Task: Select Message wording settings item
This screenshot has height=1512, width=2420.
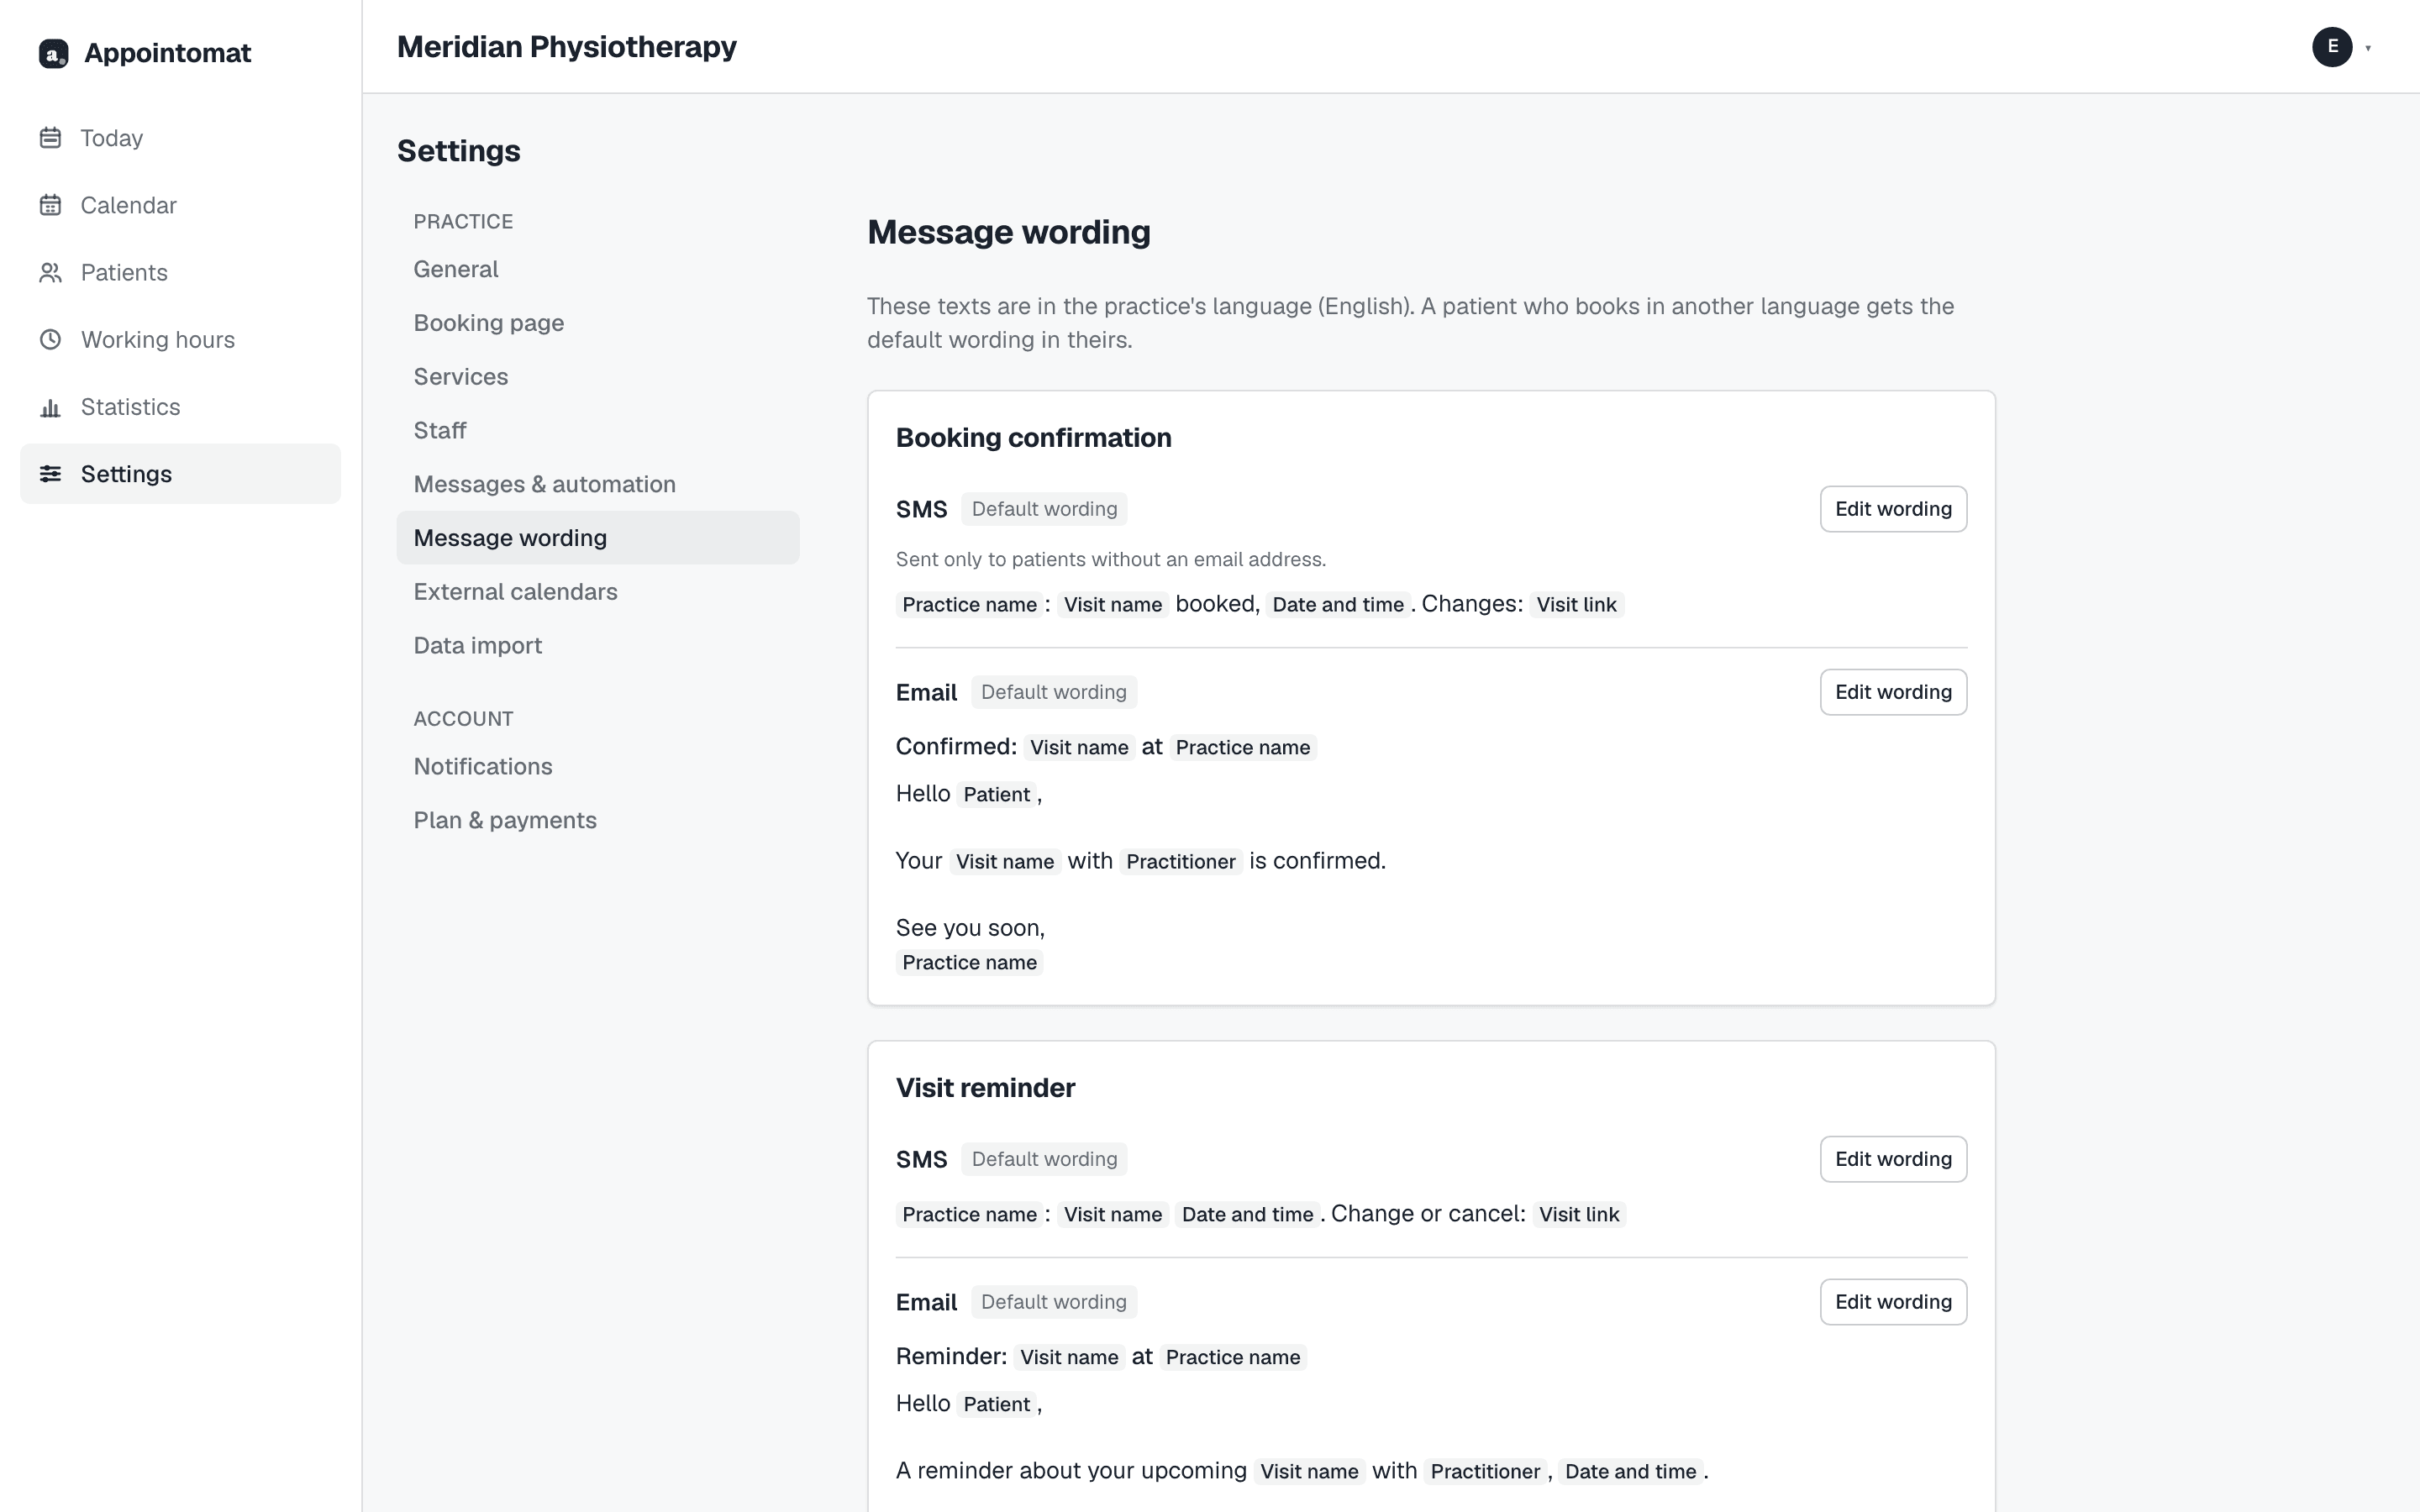Action: click(598, 538)
